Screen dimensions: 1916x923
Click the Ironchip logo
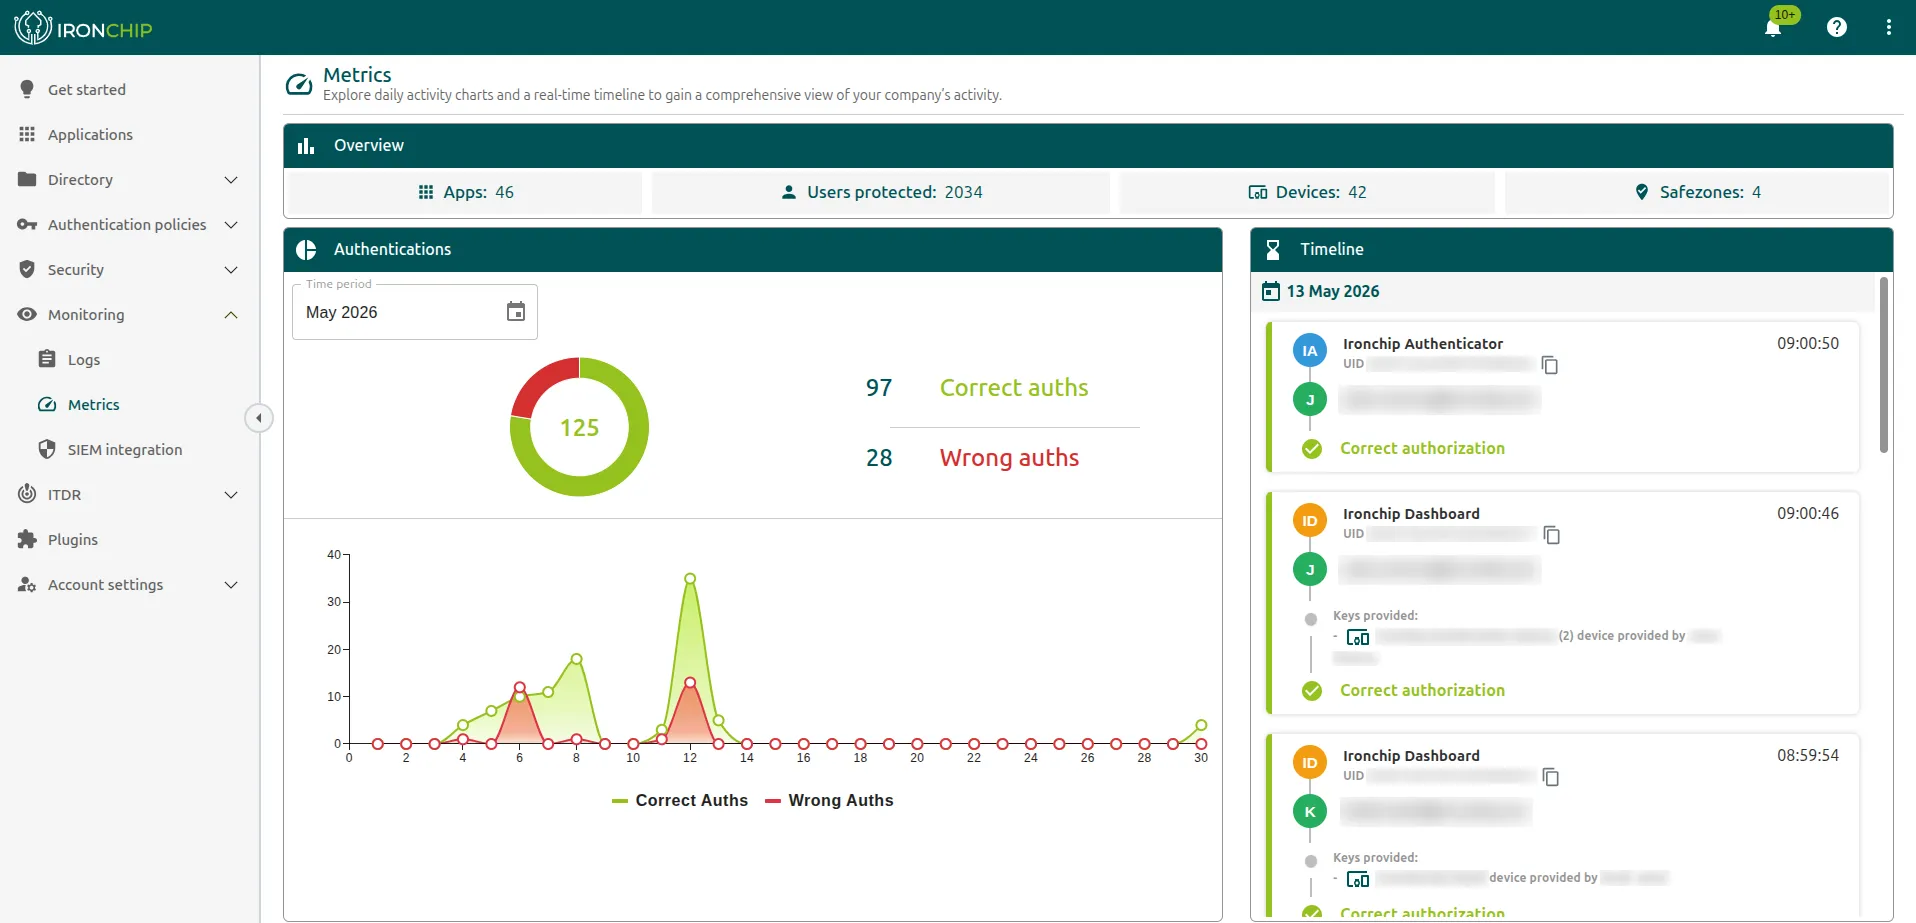click(84, 28)
